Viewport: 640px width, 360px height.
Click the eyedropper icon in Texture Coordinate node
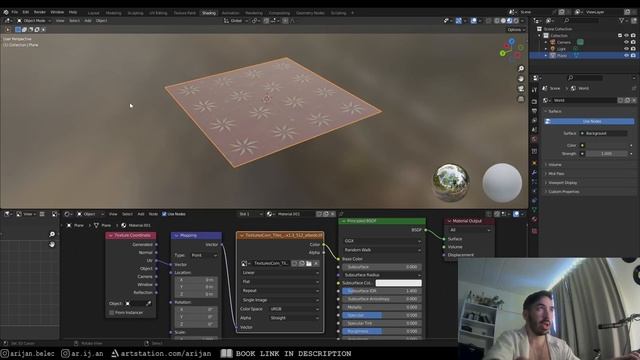click(x=148, y=304)
